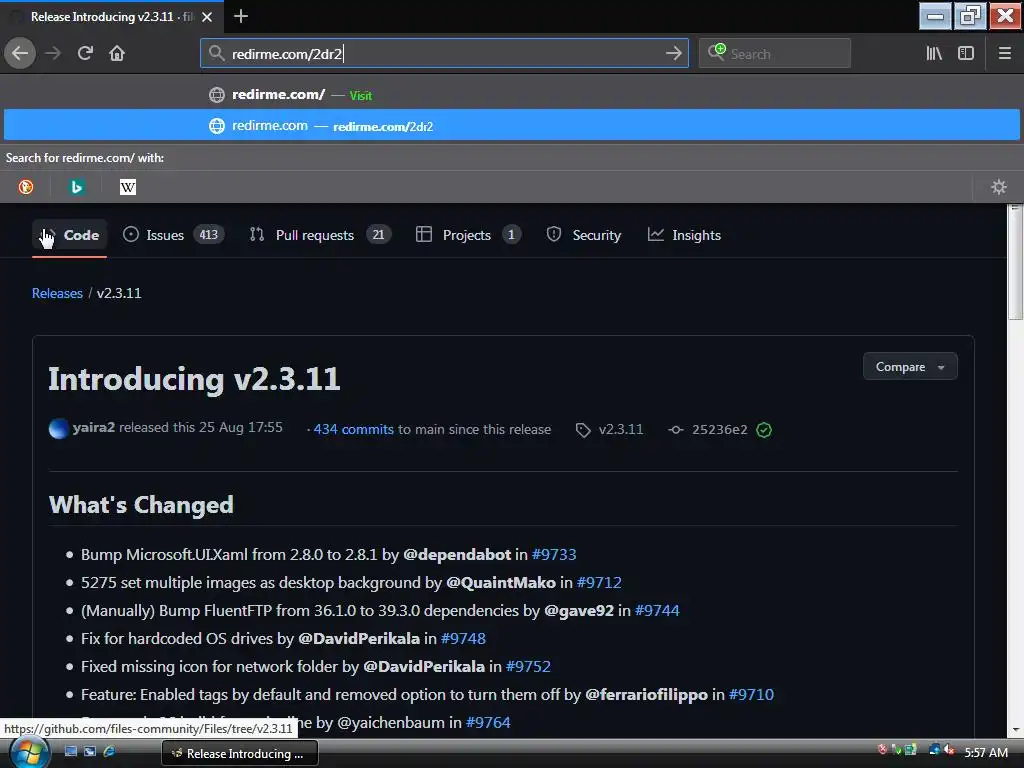Image resolution: width=1024 pixels, height=768 pixels.
Task: Open the Security tab
Action: coord(583,235)
